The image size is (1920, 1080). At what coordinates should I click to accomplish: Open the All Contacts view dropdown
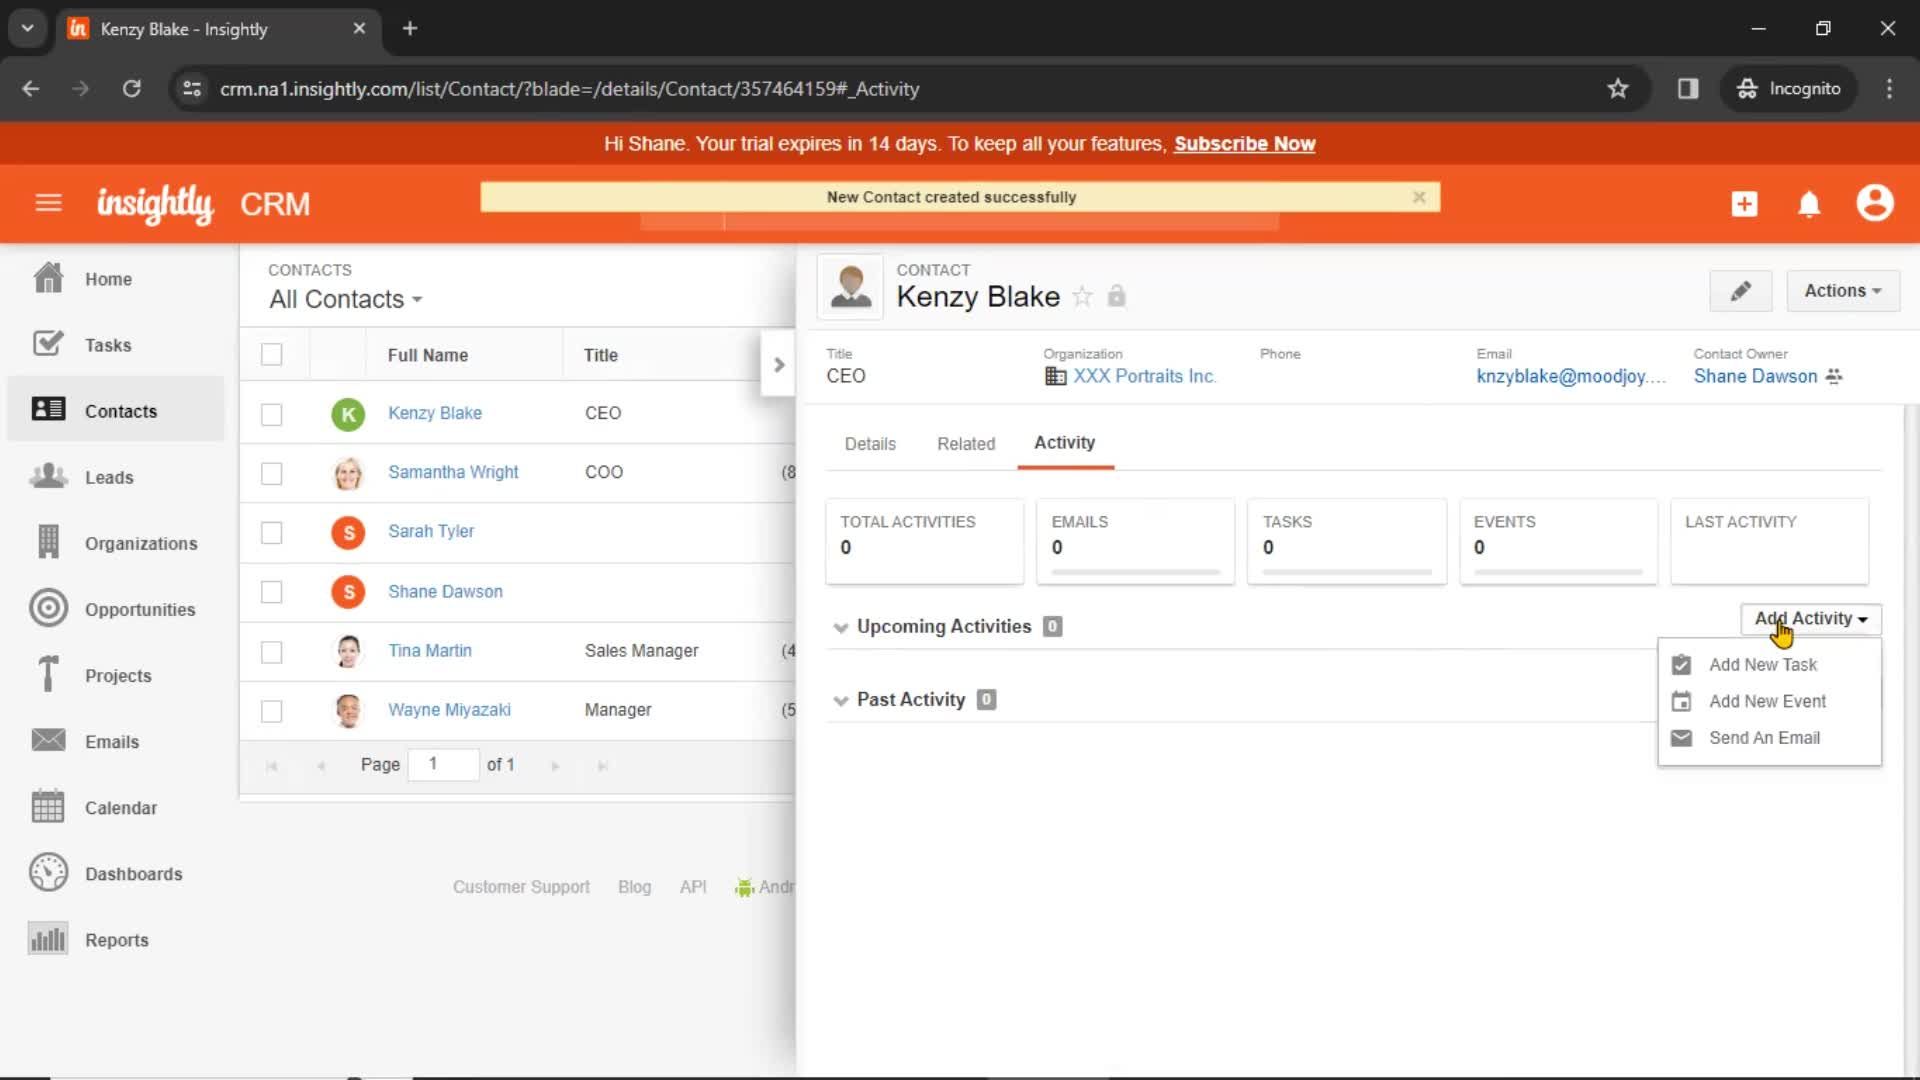click(x=345, y=299)
